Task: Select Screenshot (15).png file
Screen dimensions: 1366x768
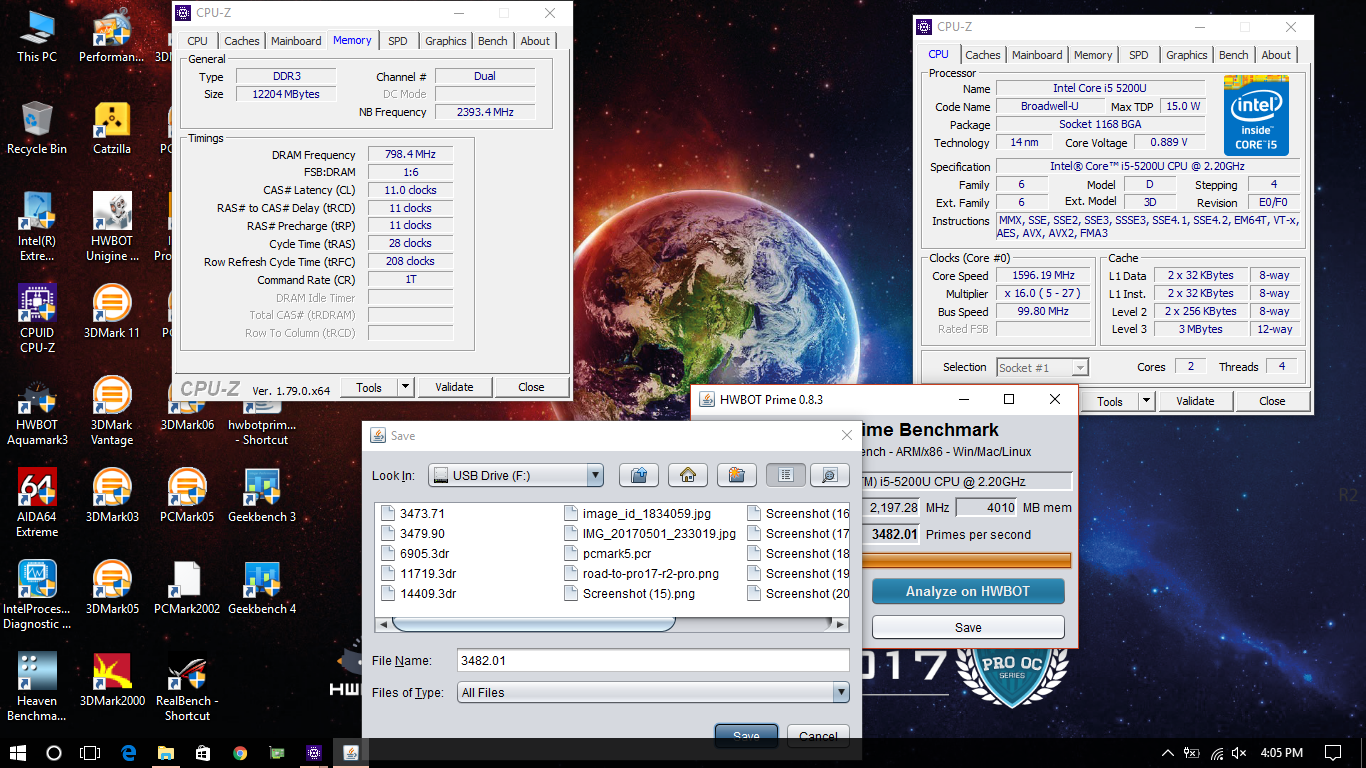Action: 630,594
